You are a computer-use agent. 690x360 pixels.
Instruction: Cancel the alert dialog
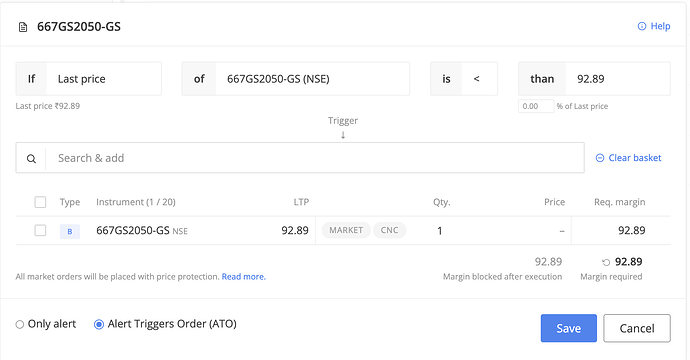(637, 328)
